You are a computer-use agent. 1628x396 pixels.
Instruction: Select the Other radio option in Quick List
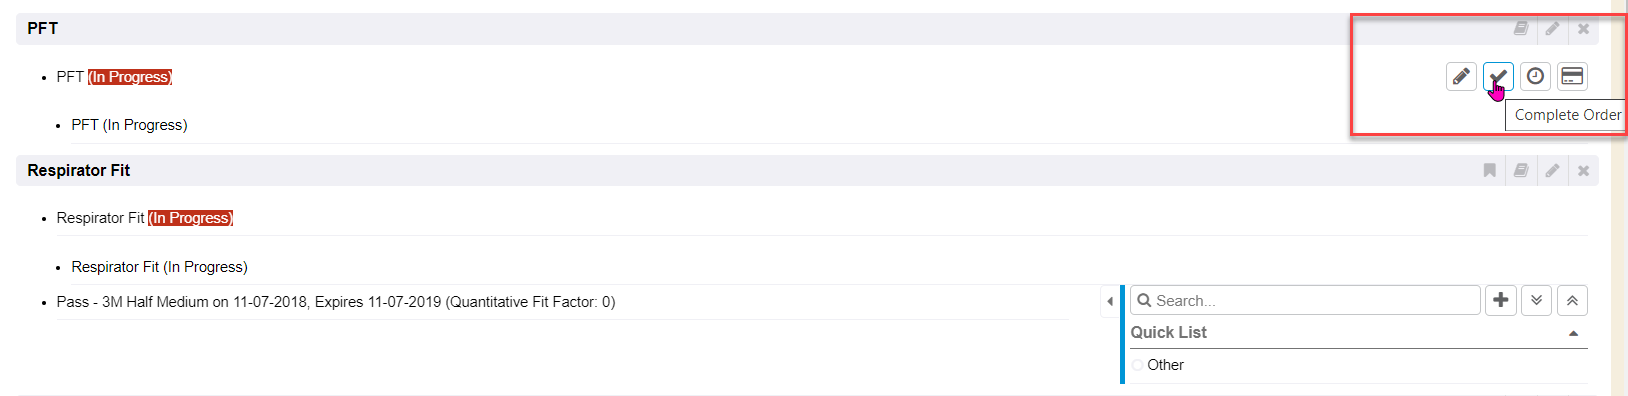pyautogui.click(x=1138, y=365)
